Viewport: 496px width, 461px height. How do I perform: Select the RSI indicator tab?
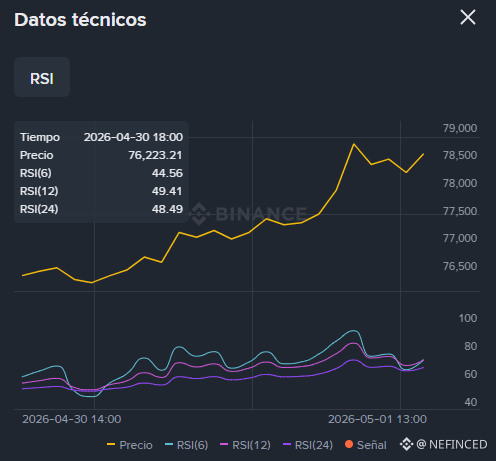click(42, 77)
